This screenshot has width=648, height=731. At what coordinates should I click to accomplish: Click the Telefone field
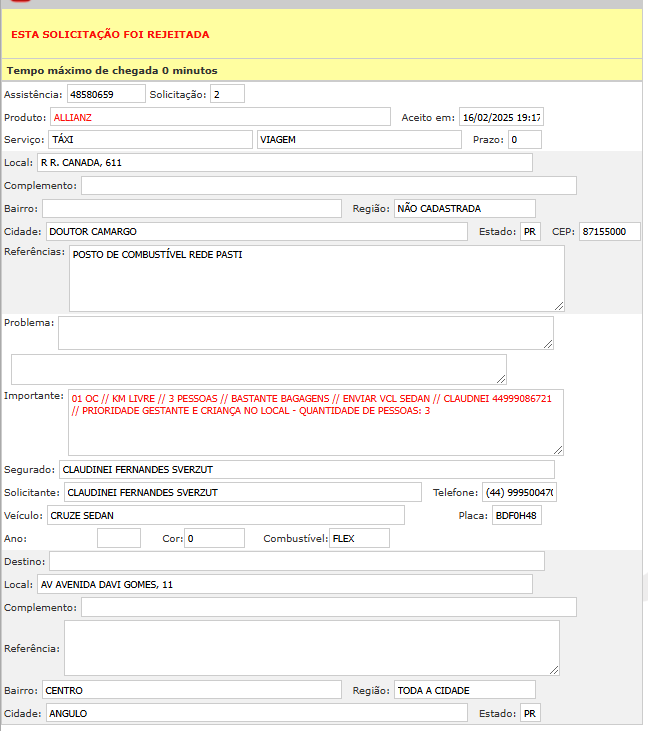519,492
